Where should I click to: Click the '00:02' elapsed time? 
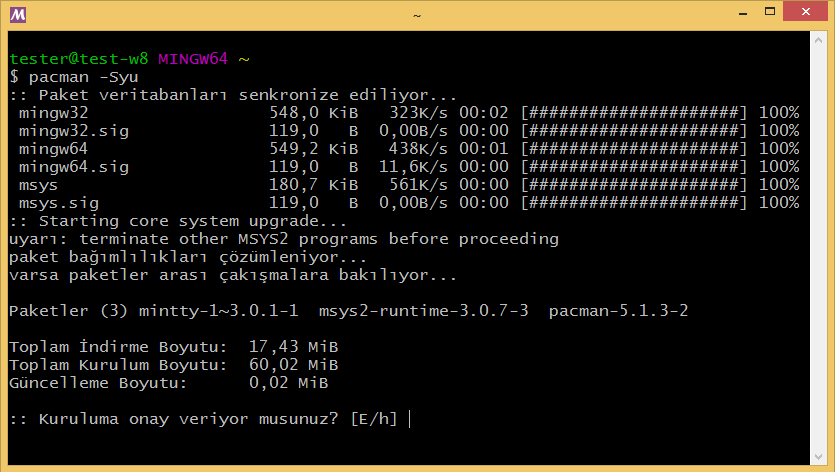pyautogui.click(x=484, y=113)
